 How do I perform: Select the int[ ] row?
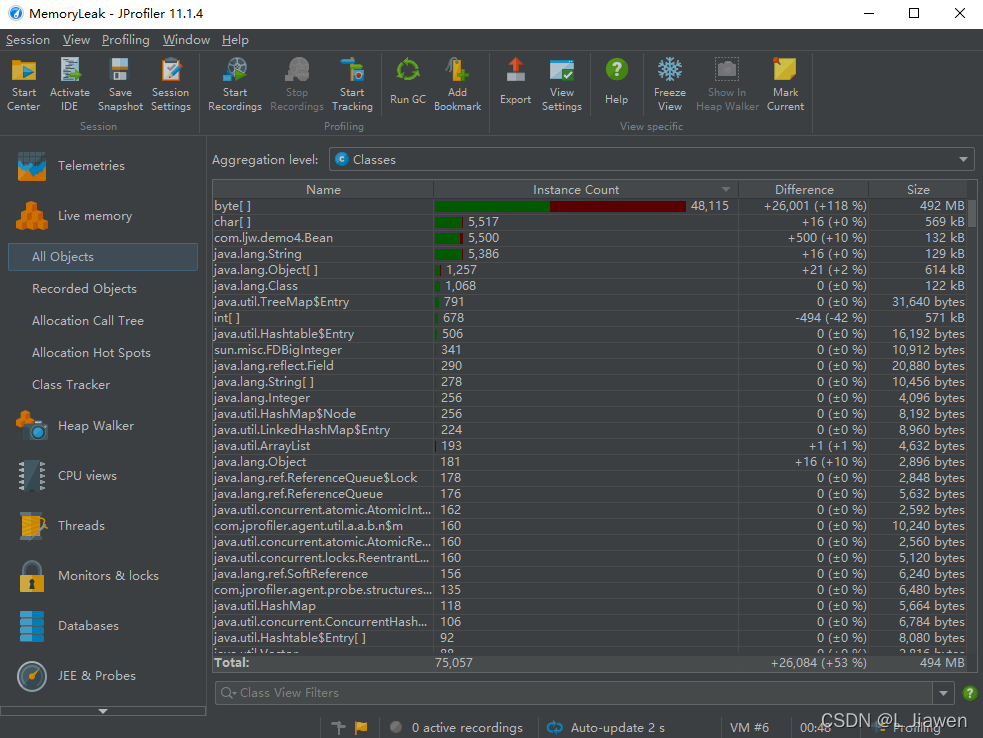589,318
